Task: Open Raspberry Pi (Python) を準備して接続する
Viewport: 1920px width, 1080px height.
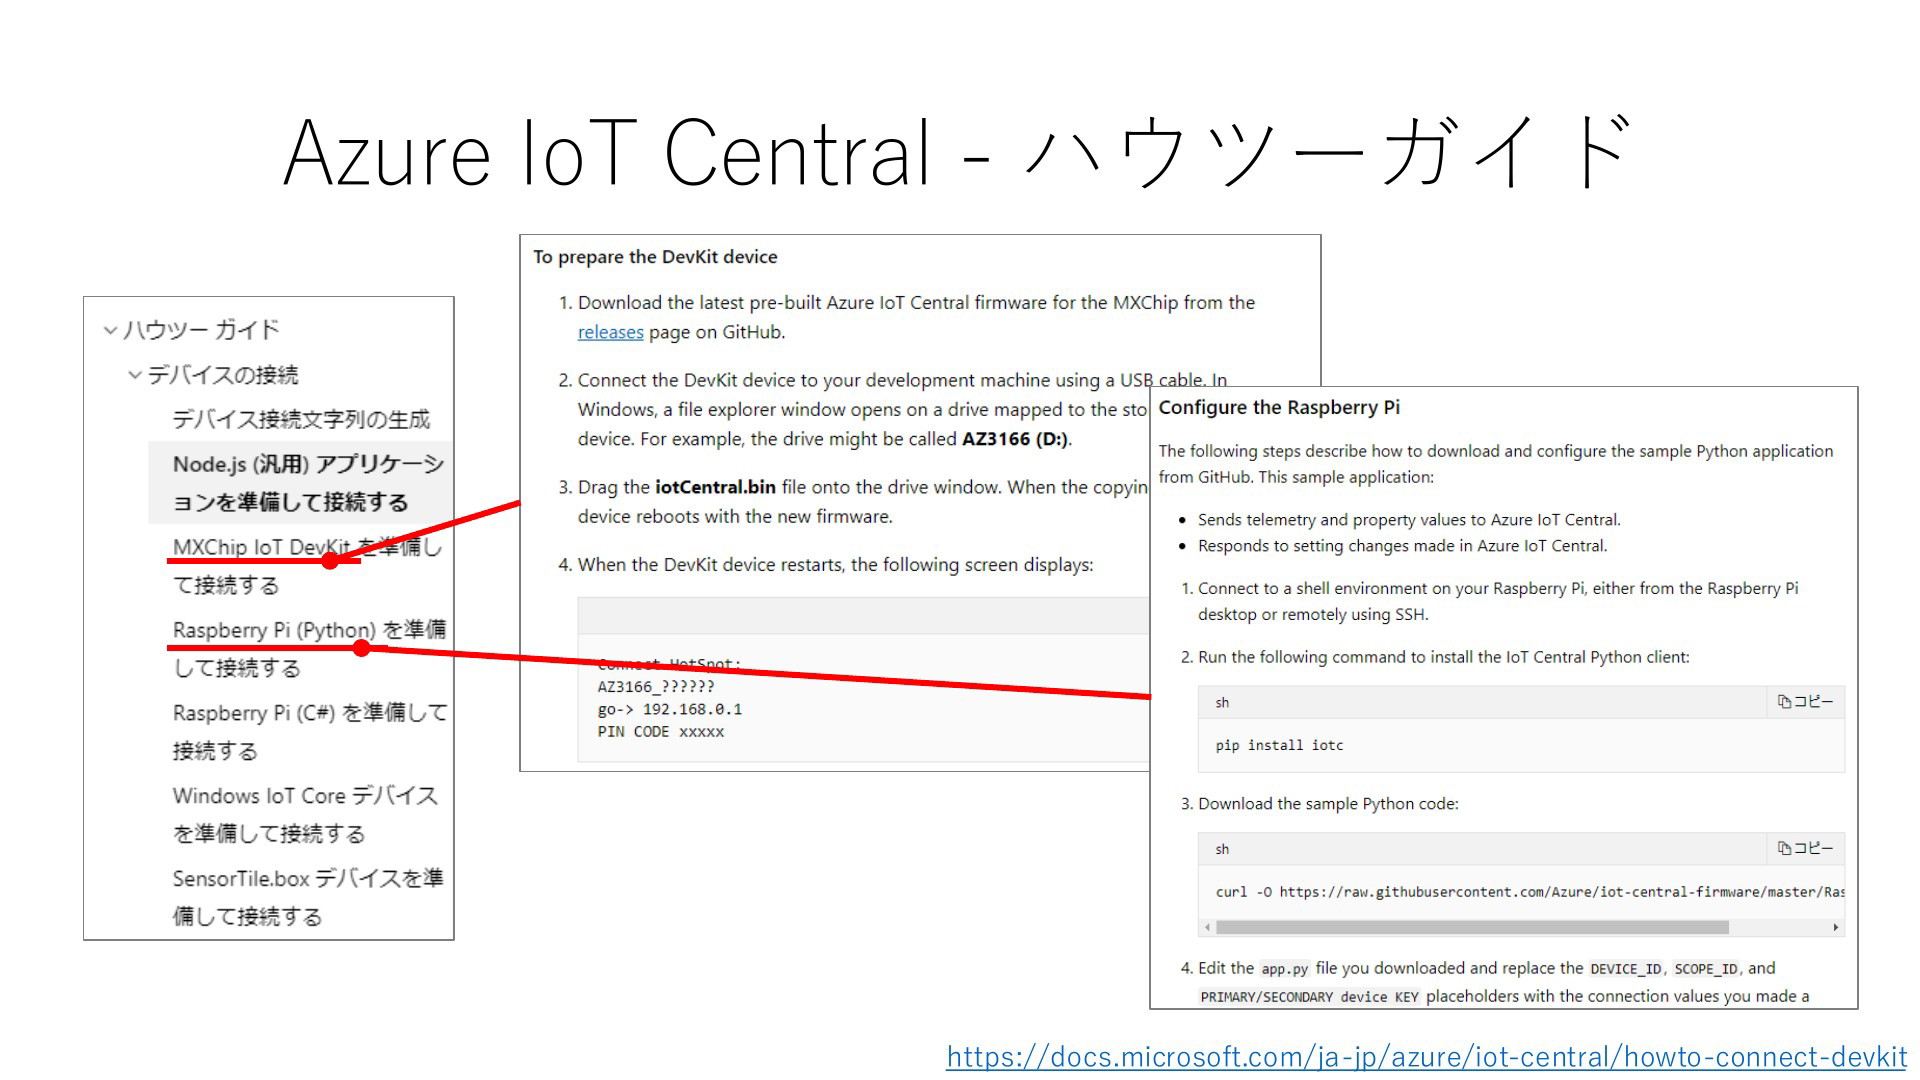Action: [x=309, y=649]
